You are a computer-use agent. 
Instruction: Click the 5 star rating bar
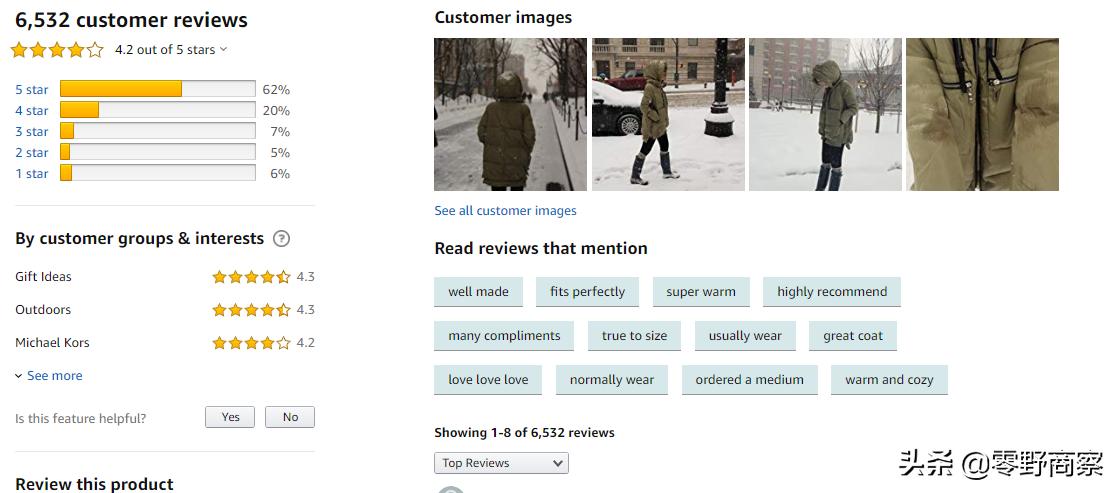click(x=157, y=89)
